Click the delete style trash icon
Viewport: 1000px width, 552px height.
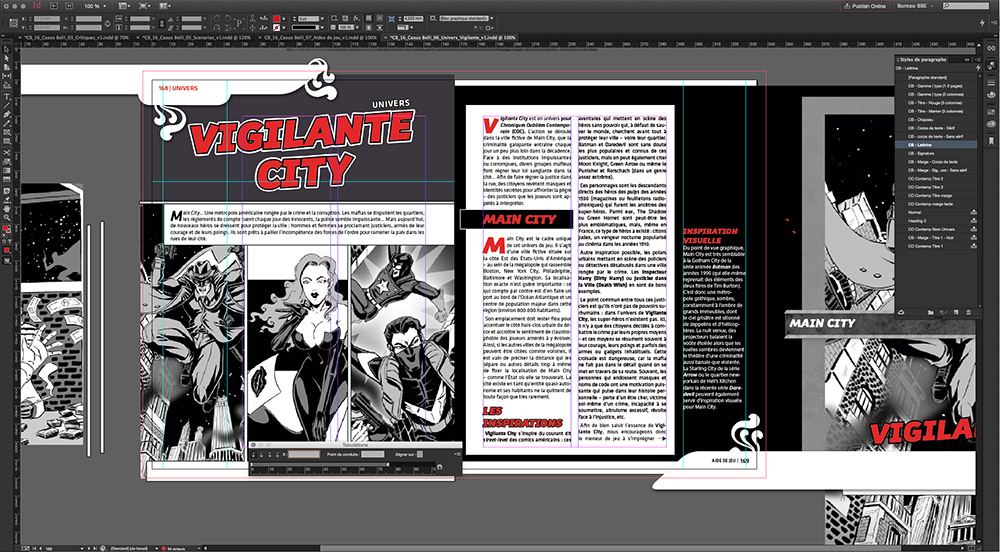click(969, 312)
